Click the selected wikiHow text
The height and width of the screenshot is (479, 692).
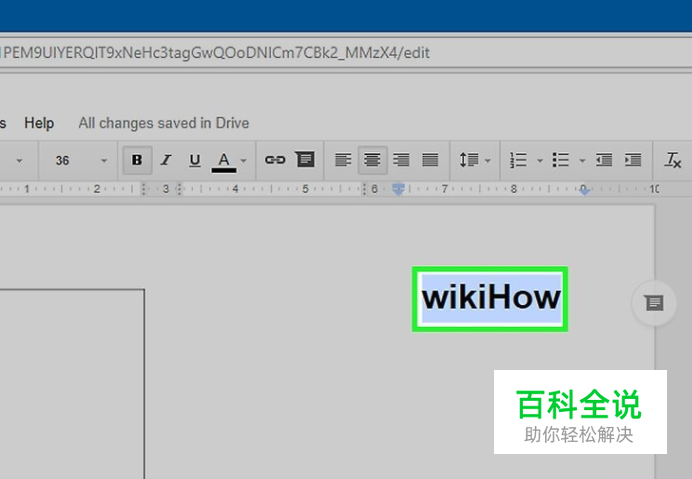[491, 298]
